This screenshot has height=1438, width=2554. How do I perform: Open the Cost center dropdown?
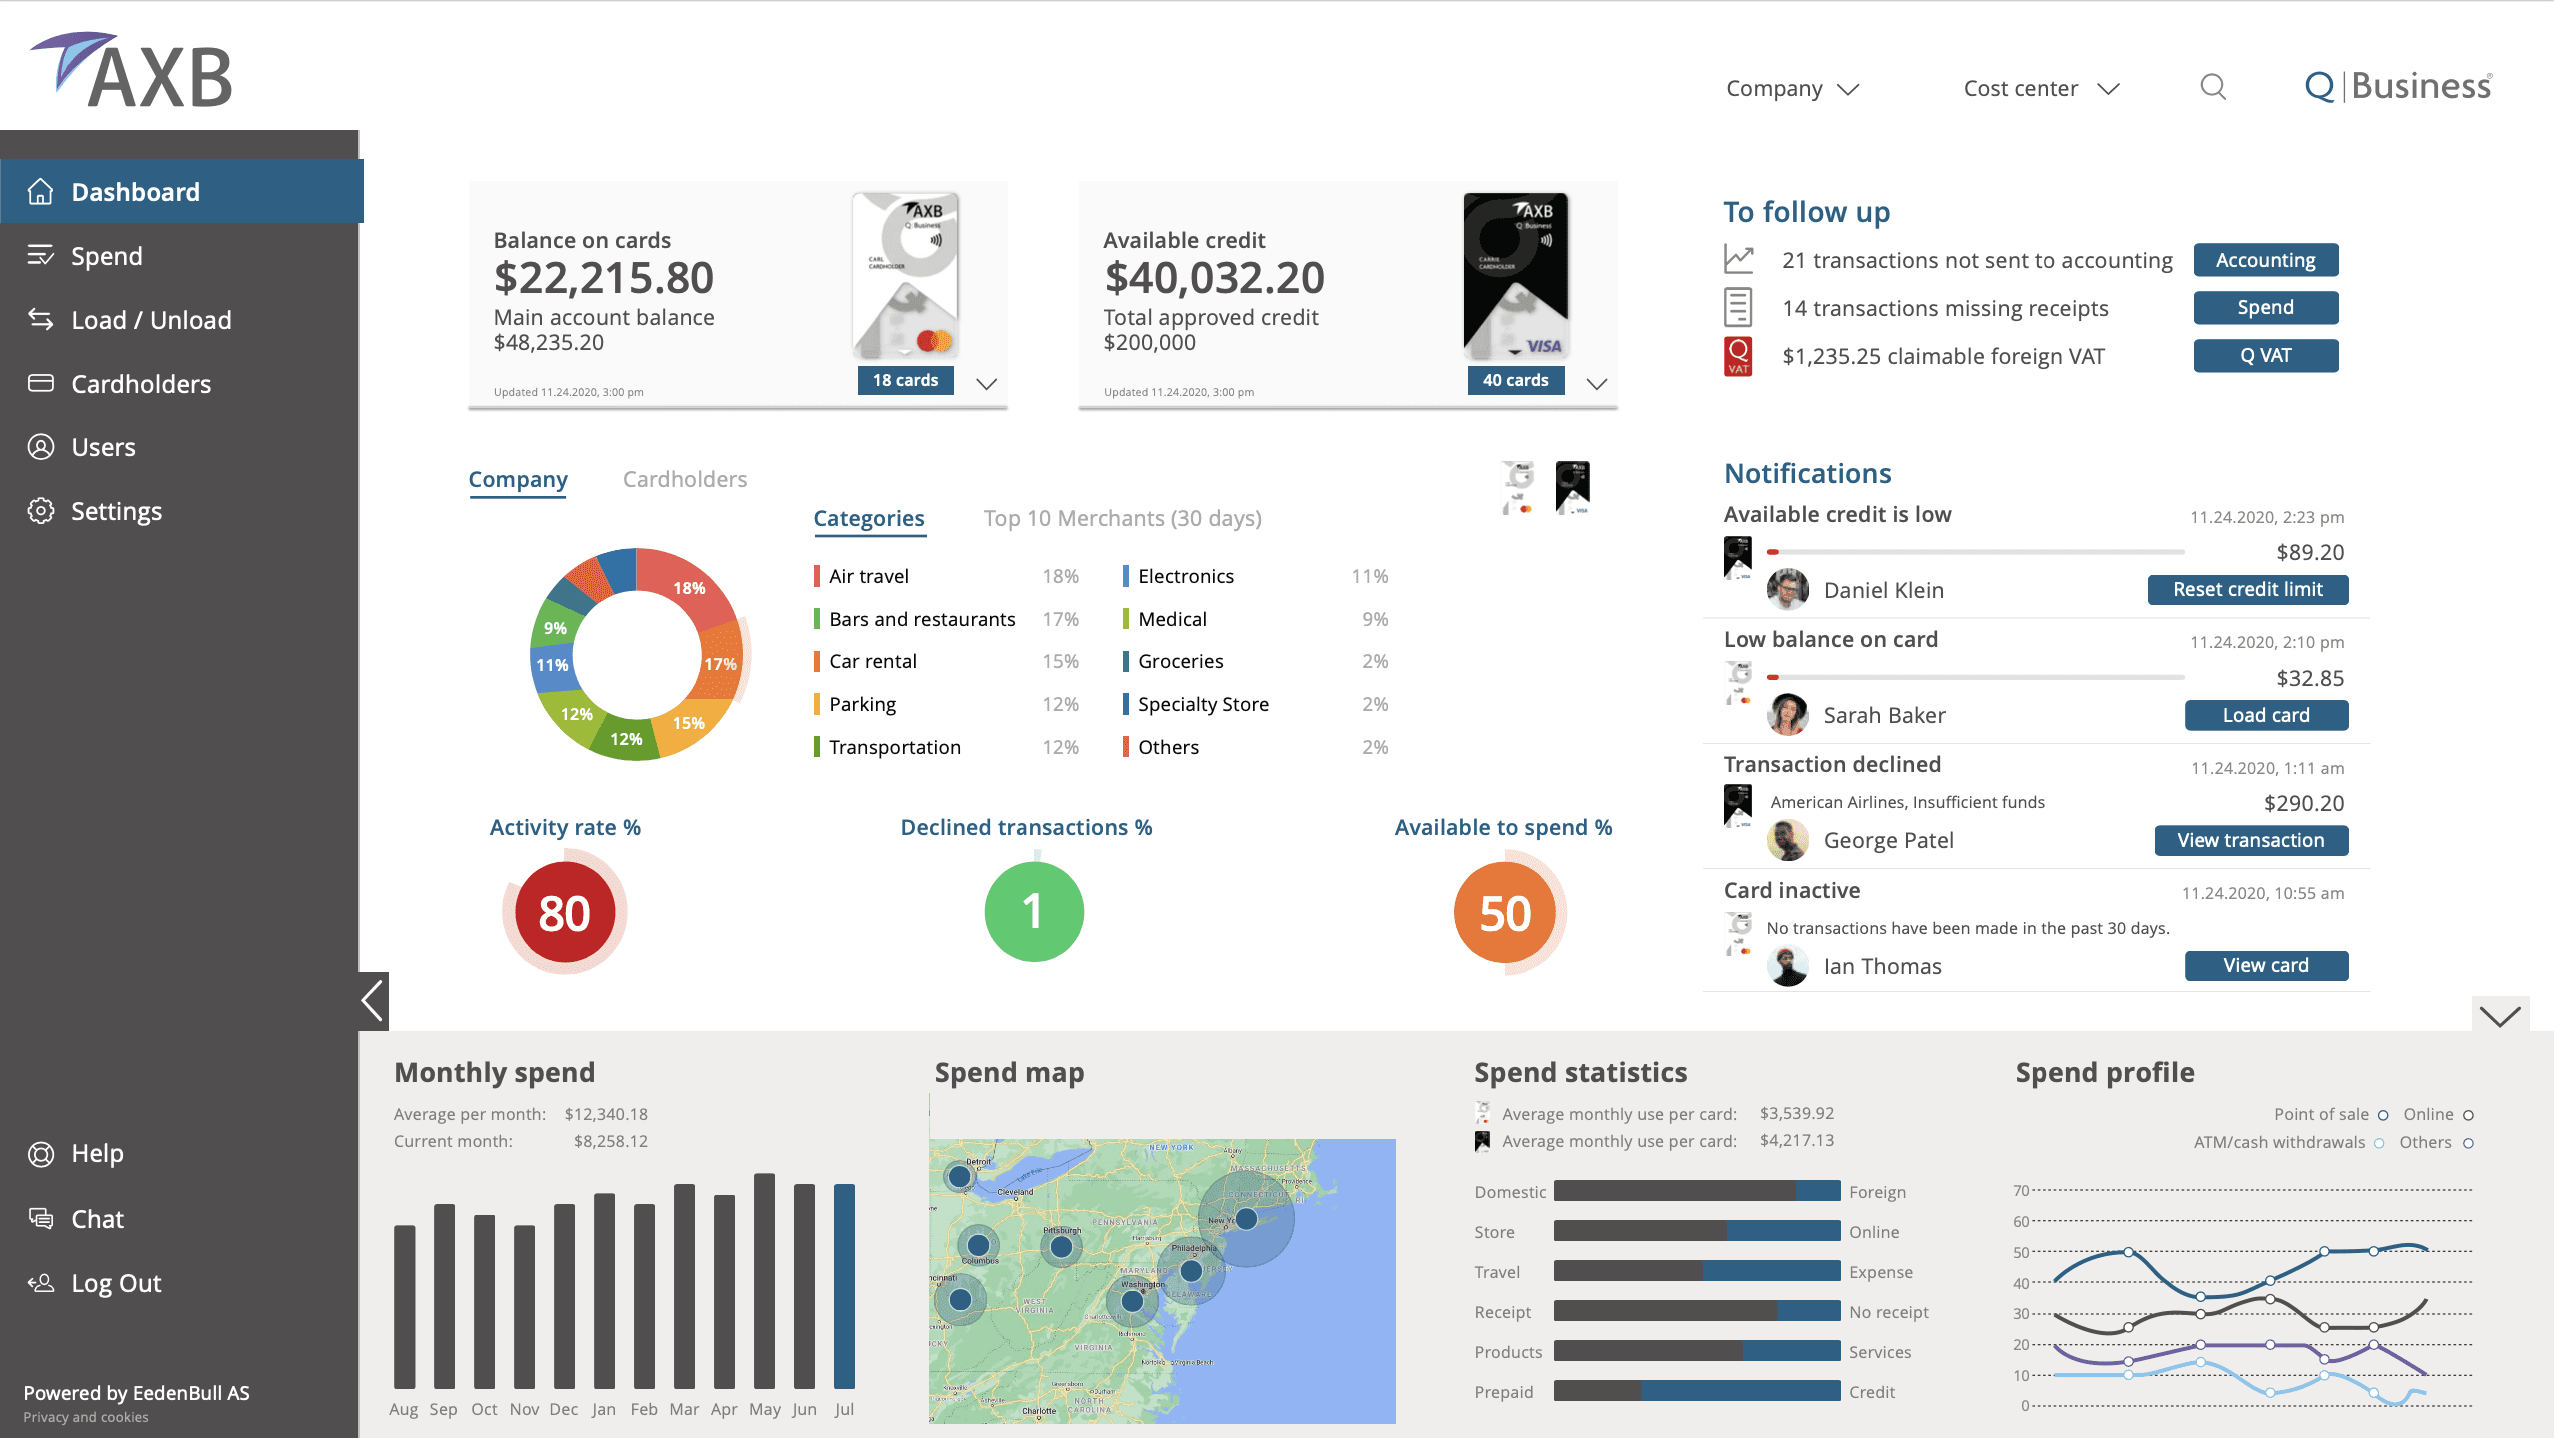(x=2041, y=88)
